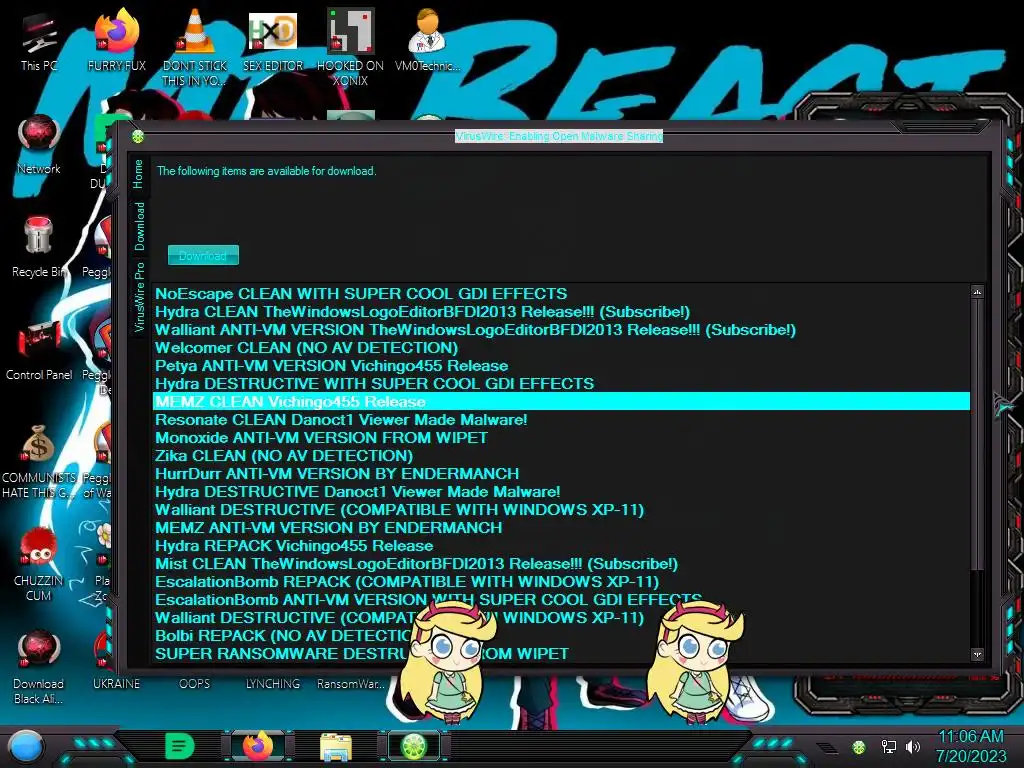The height and width of the screenshot is (768, 1024).
Task: Open the HxD hex editor shortcut
Action: 272,40
